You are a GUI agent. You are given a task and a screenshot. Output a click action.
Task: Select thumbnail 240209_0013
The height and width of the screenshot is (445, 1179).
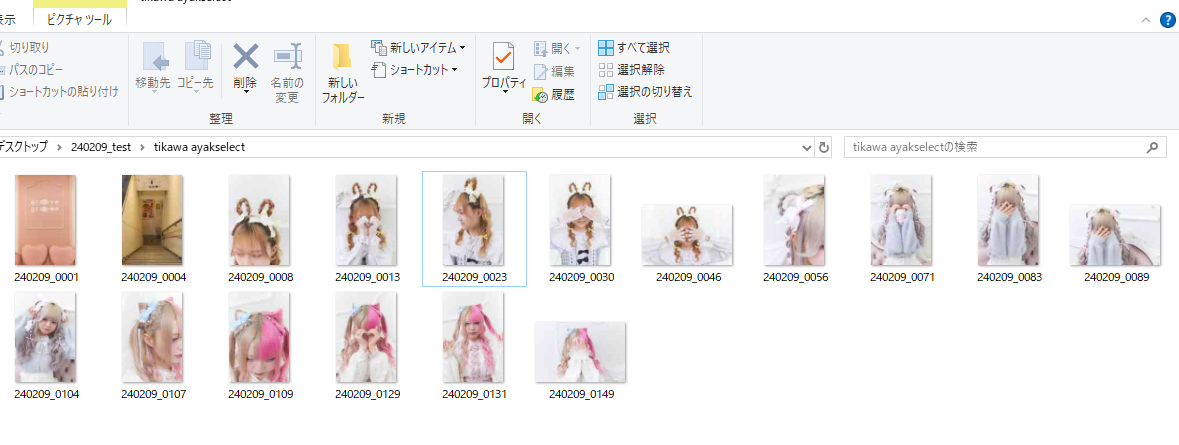(367, 220)
